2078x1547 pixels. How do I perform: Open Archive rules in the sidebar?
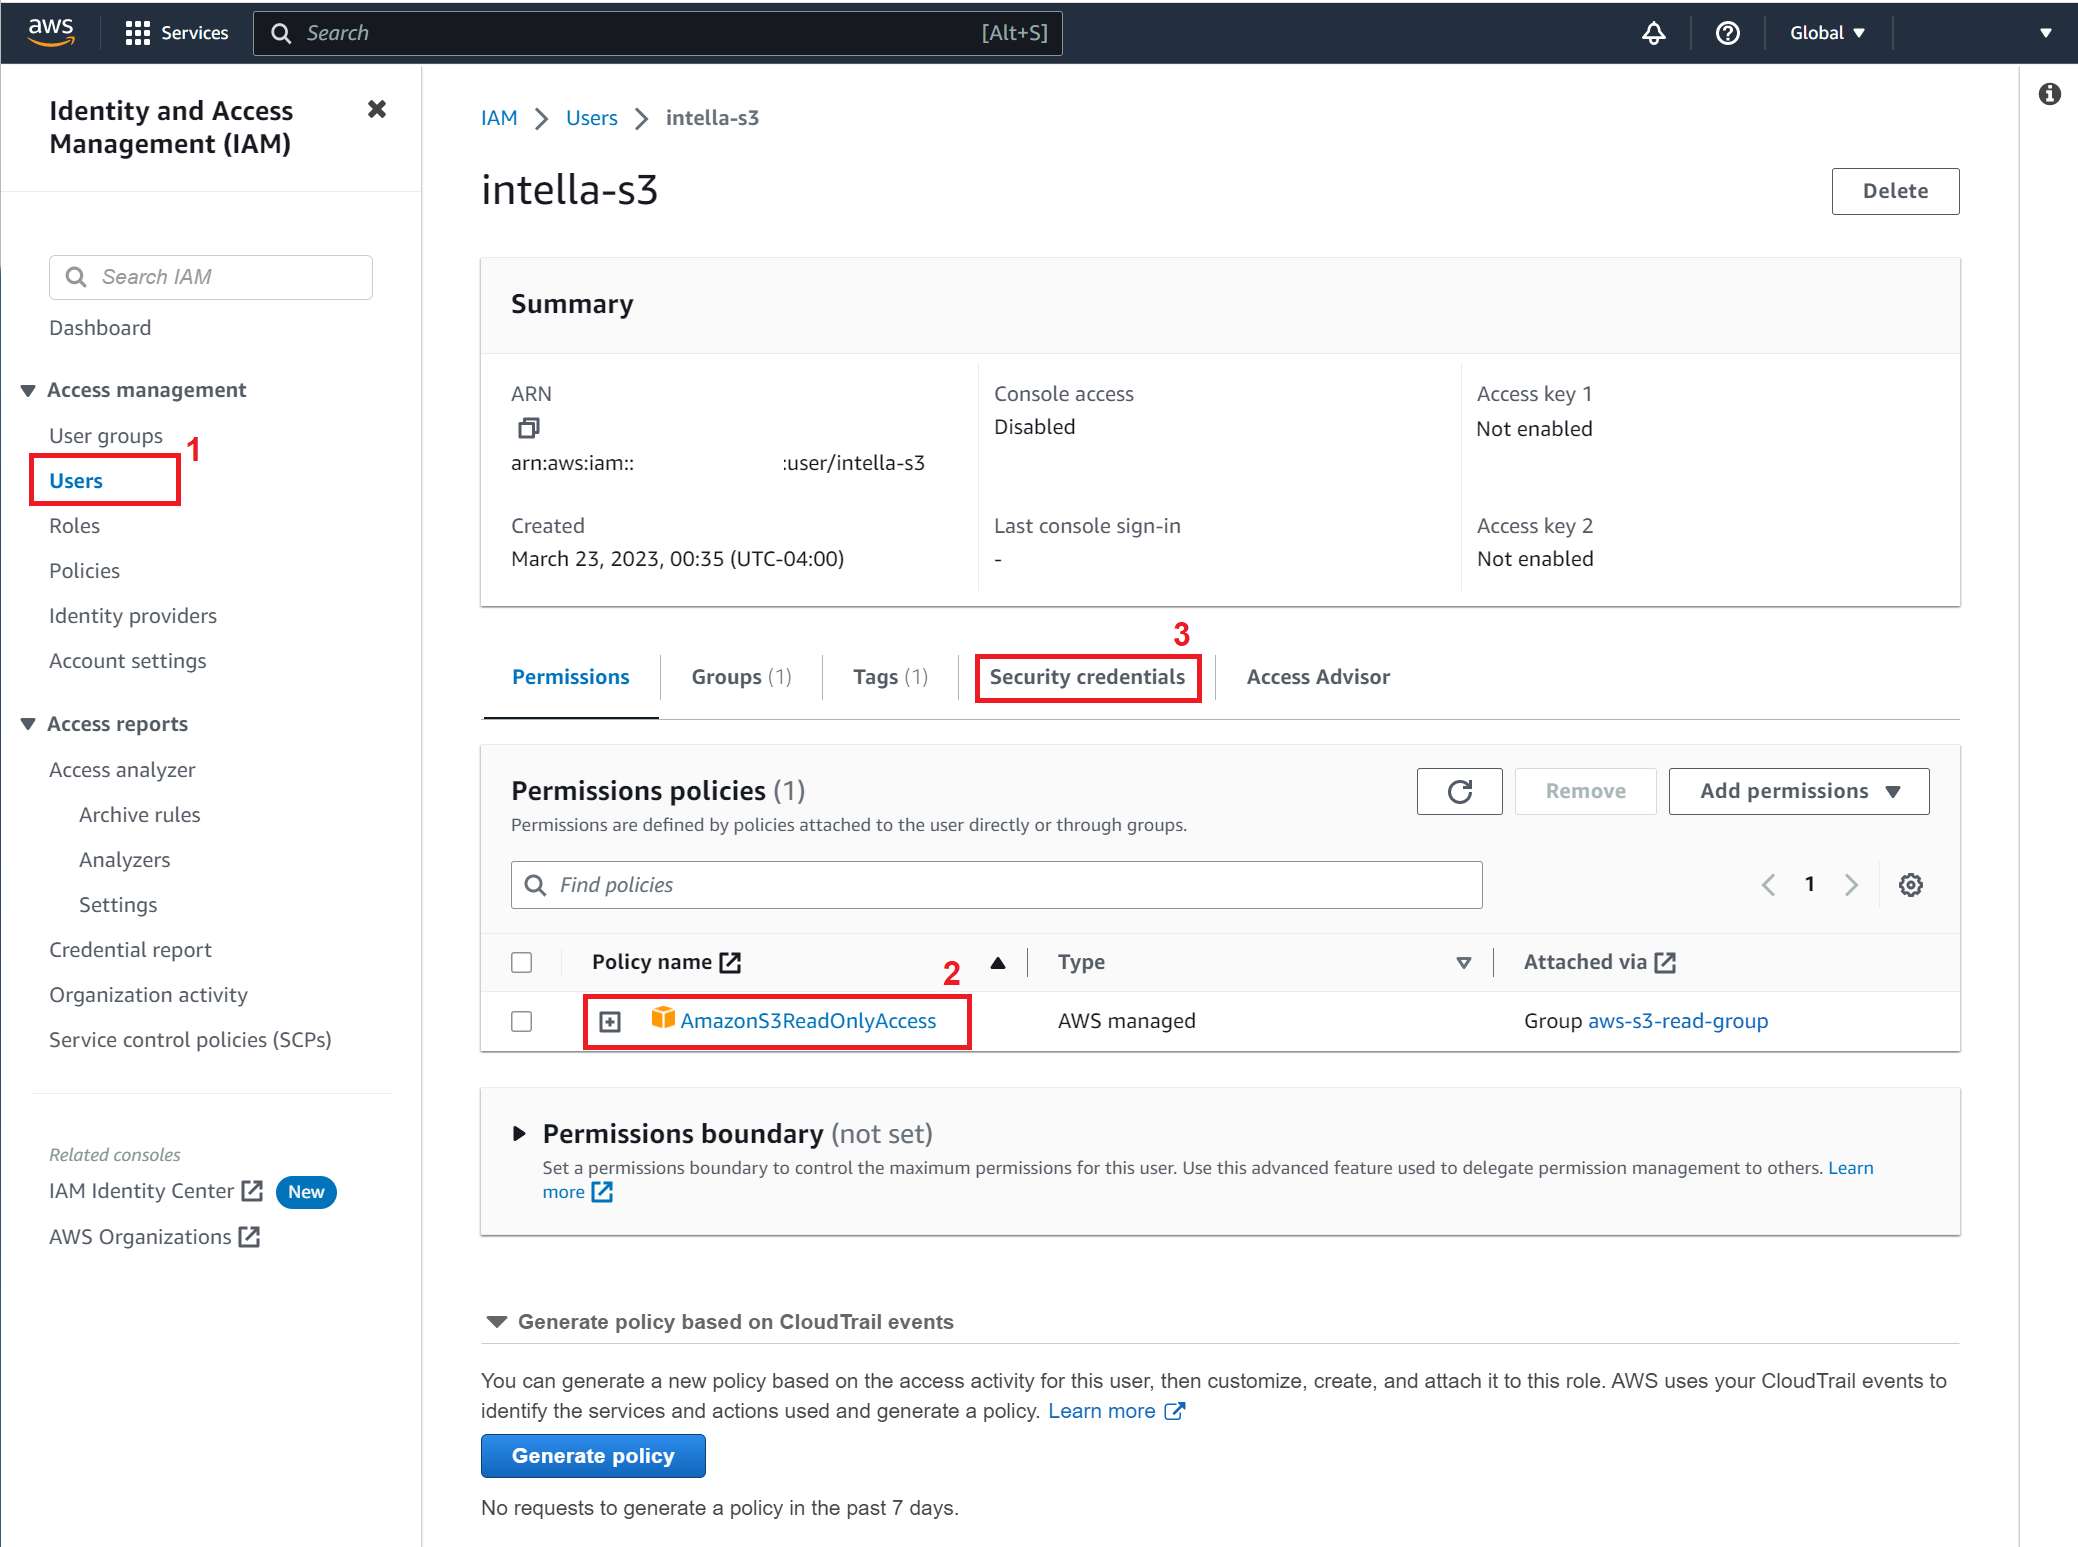[x=140, y=815]
